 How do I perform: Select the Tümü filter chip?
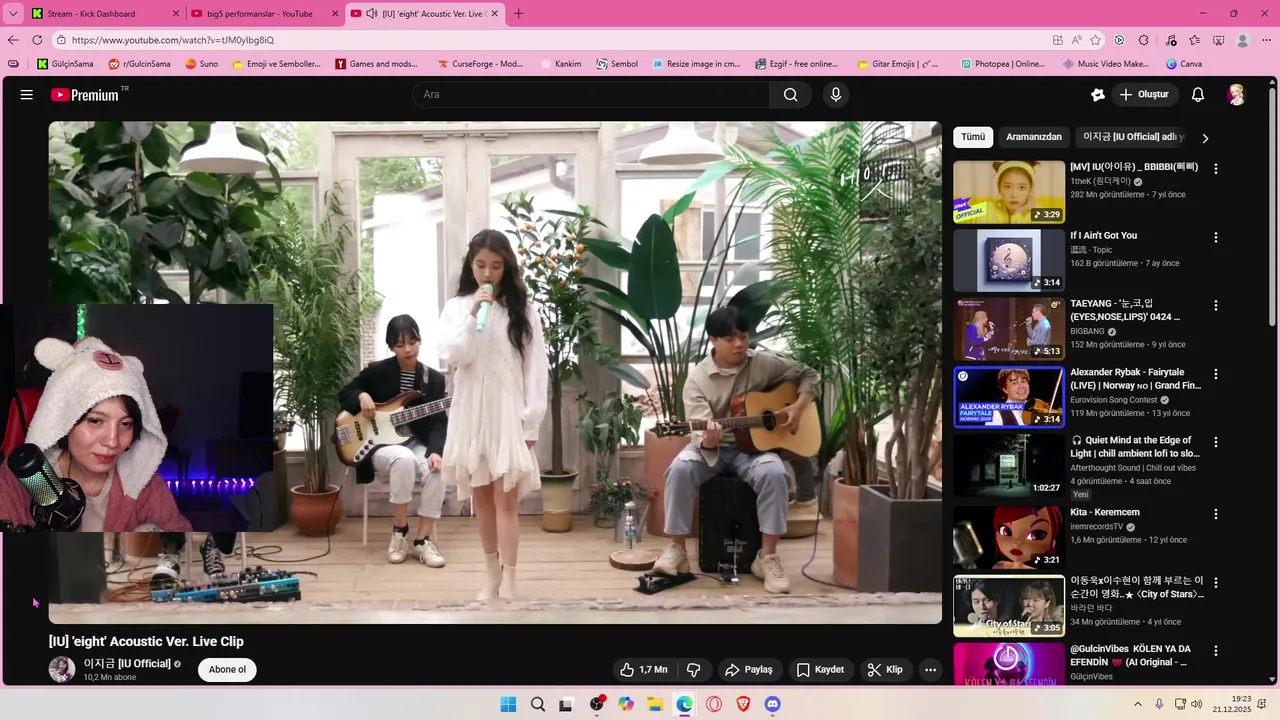pos(973,137)
